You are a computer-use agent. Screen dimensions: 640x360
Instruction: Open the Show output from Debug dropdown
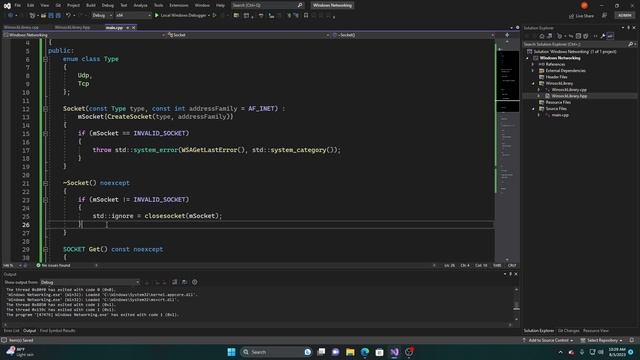tap(90, 282)
